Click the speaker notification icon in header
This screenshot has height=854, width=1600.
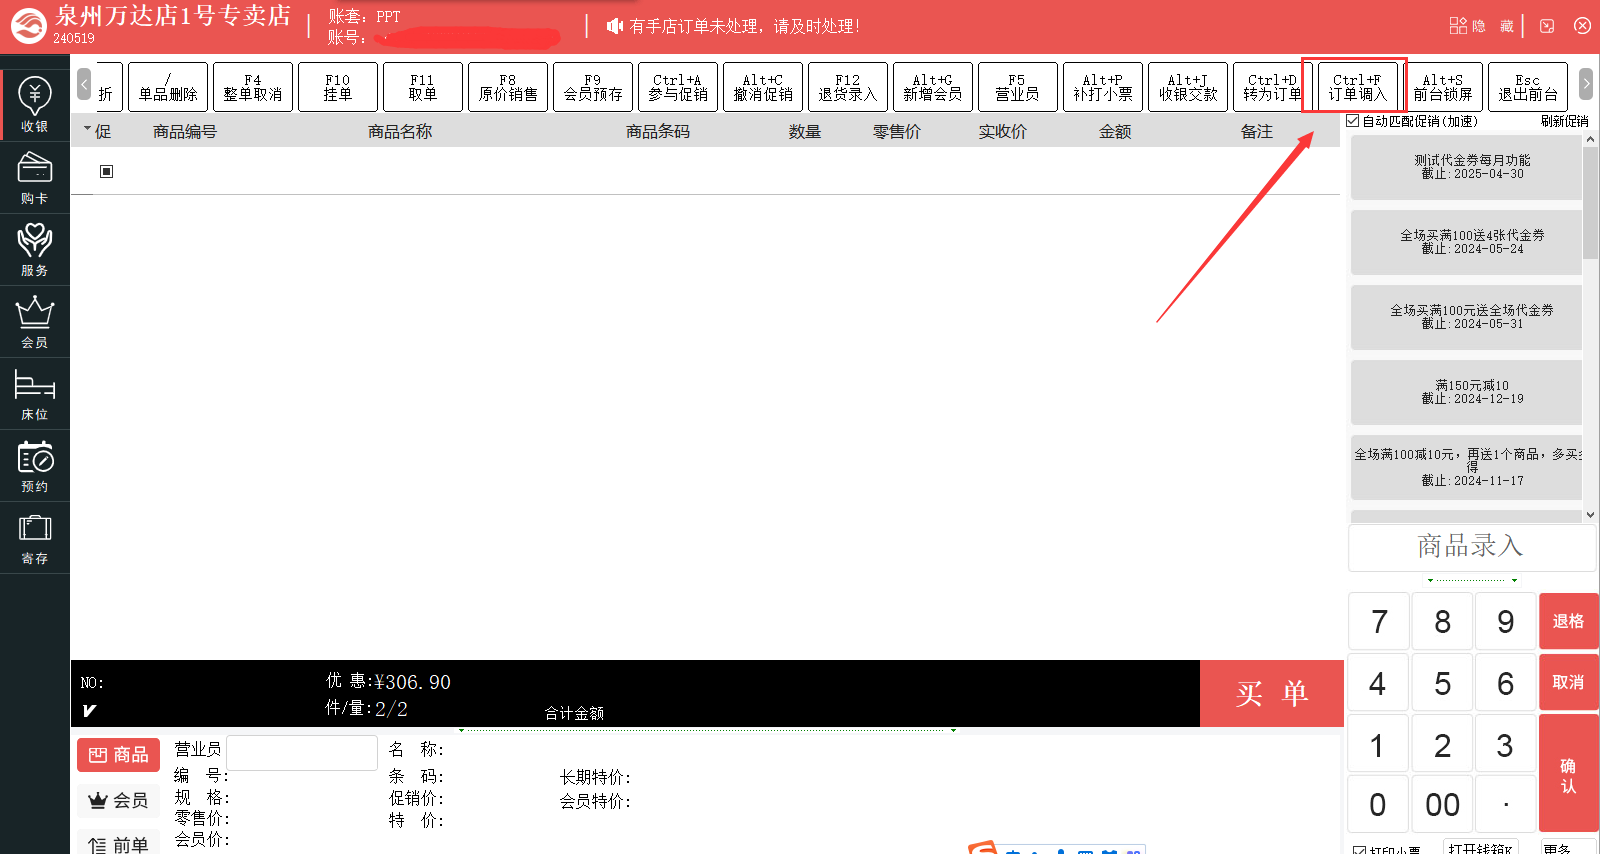(615, 26)
